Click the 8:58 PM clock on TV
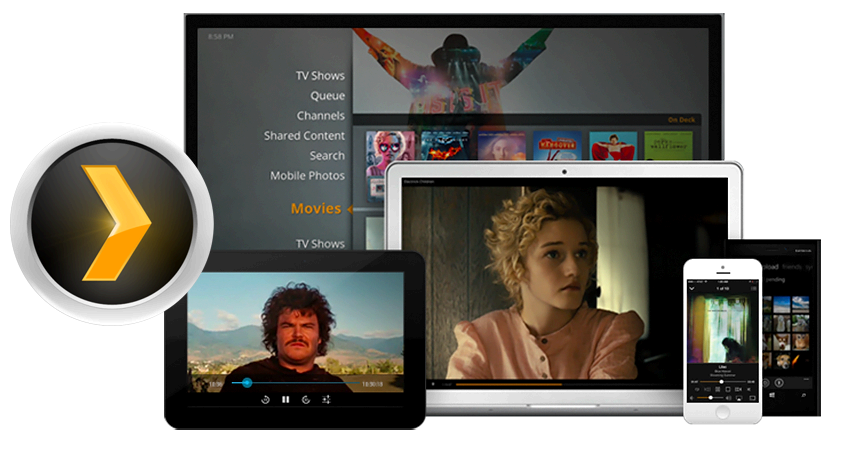Image resolution: width=850 pixels, height=450 pixels. click(x=221, y=37)
